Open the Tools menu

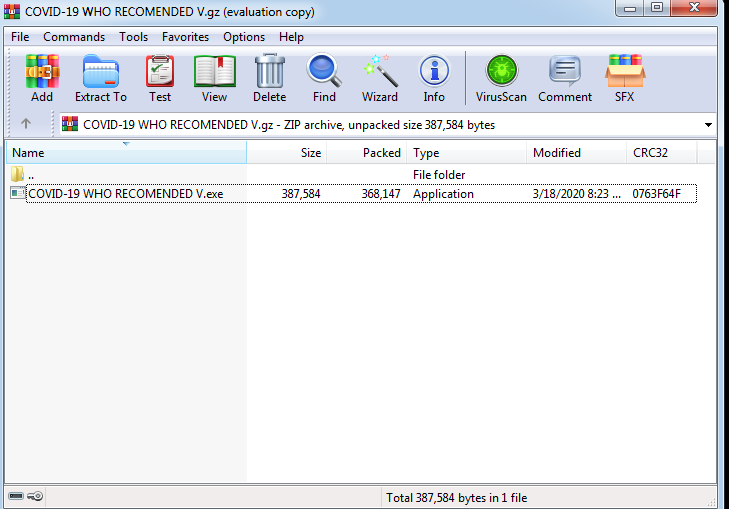(x=133, y=37)
